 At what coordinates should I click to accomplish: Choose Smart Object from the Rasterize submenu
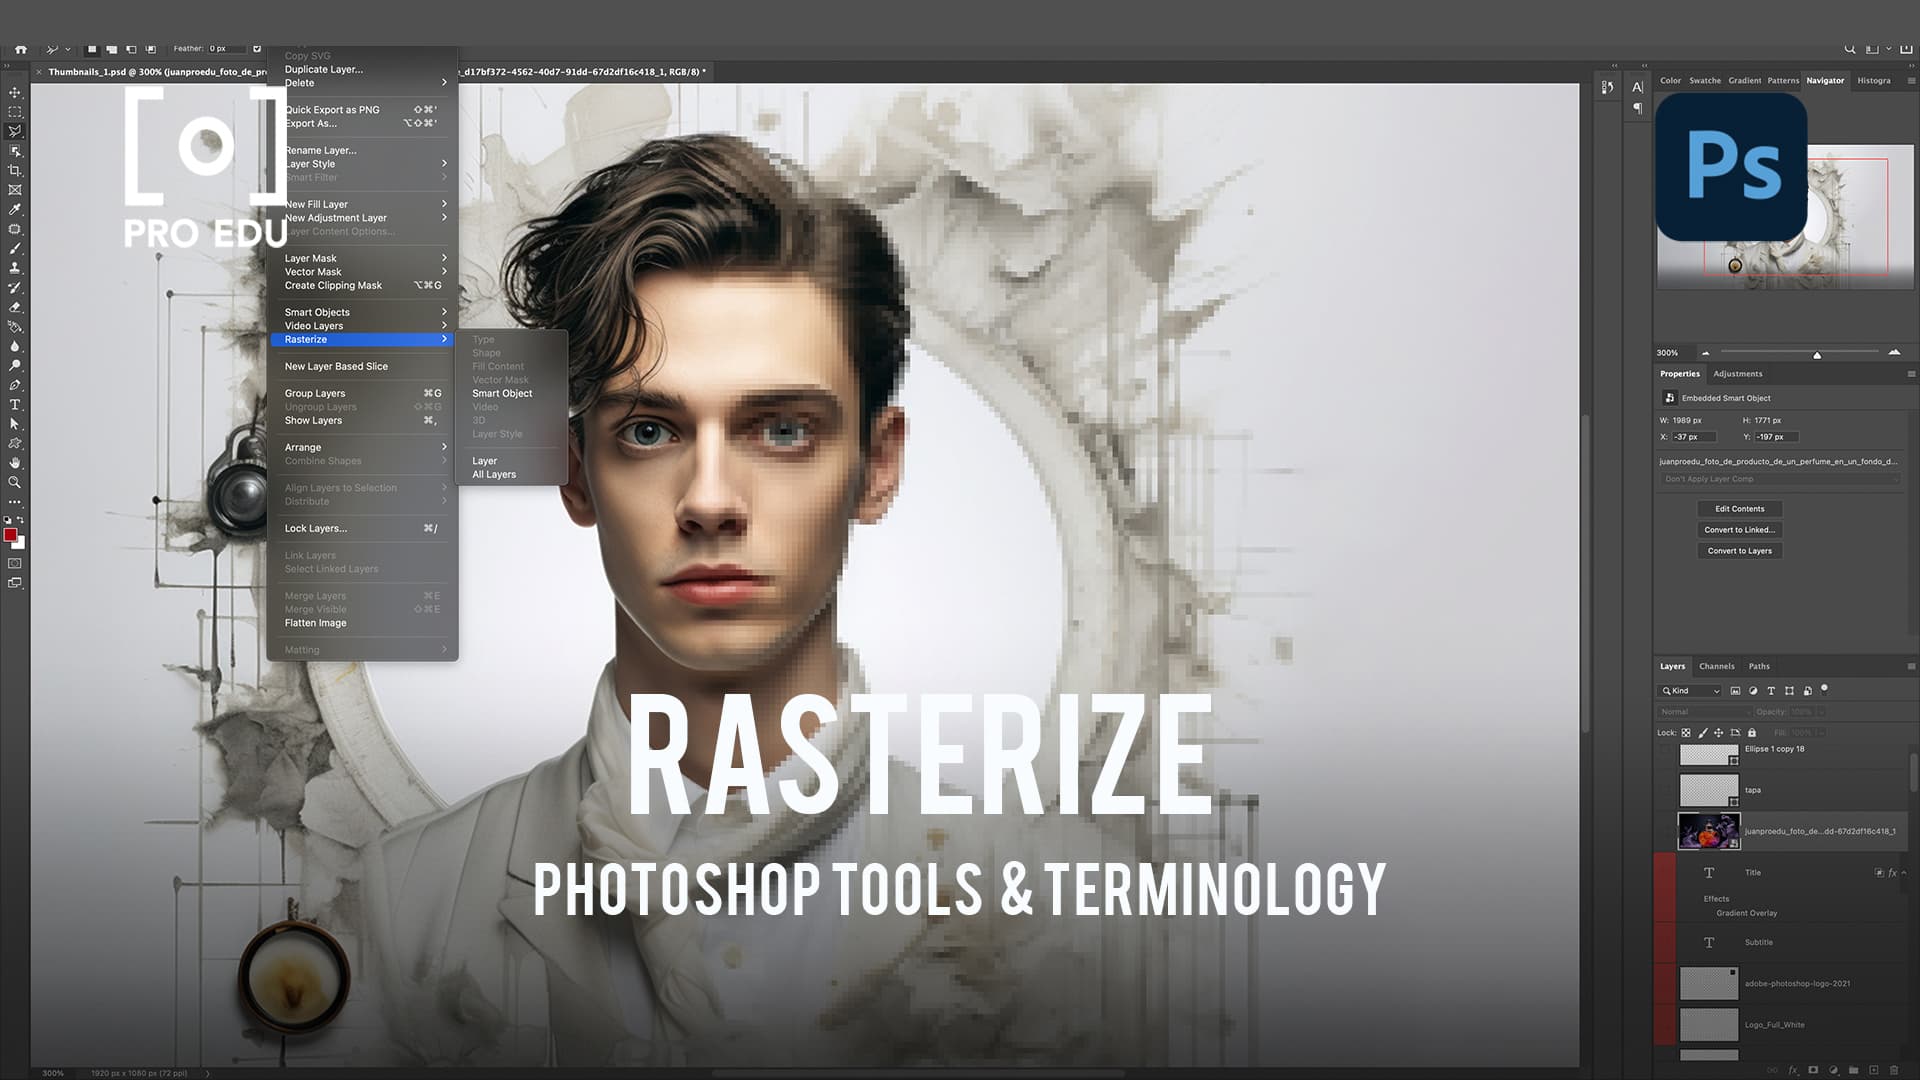502,393
